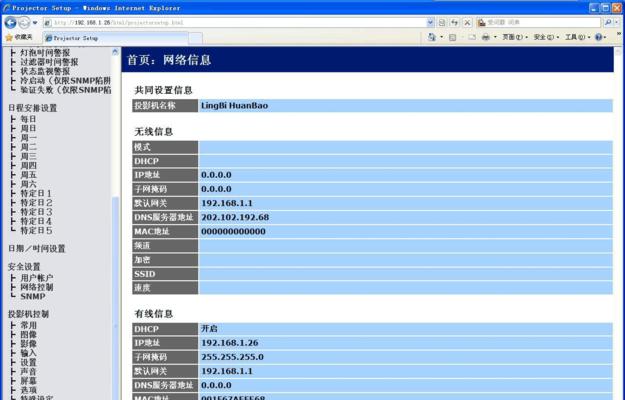625x400 pixels.
Task: Click subnet mask value 255.255.255.0
Action: tap(232, 357)
